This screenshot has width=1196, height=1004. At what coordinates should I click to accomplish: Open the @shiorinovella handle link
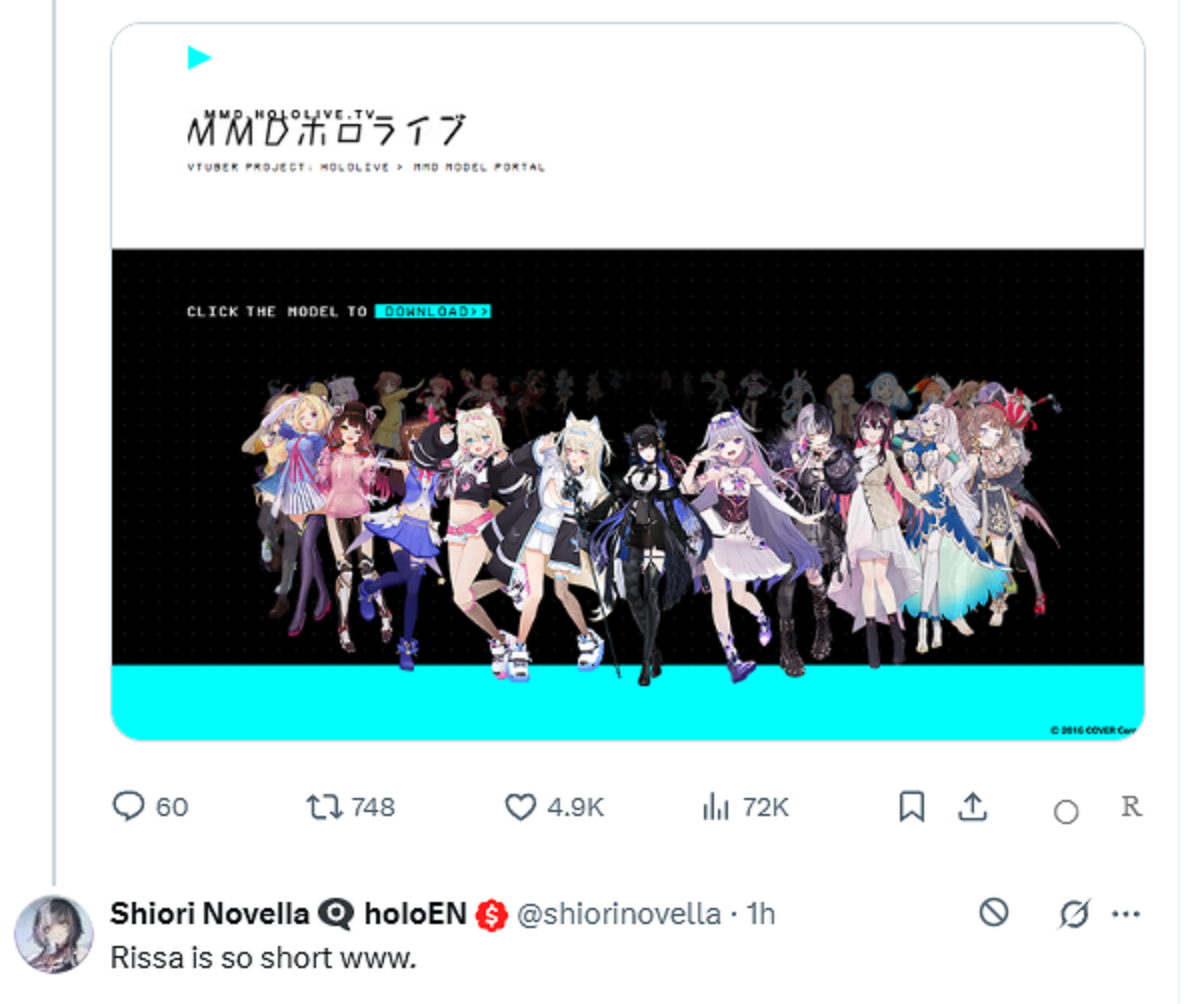coord(619,913)
